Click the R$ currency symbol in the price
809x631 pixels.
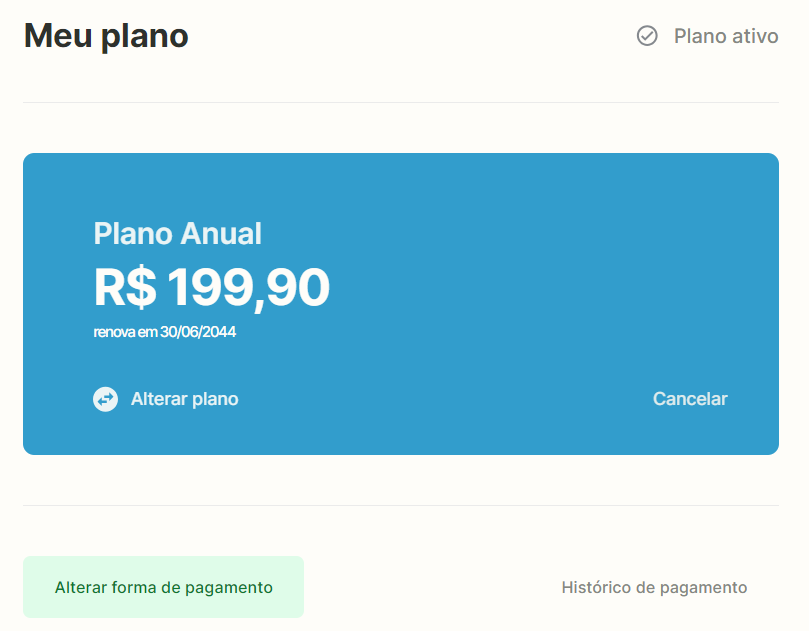tap(125, 287)
